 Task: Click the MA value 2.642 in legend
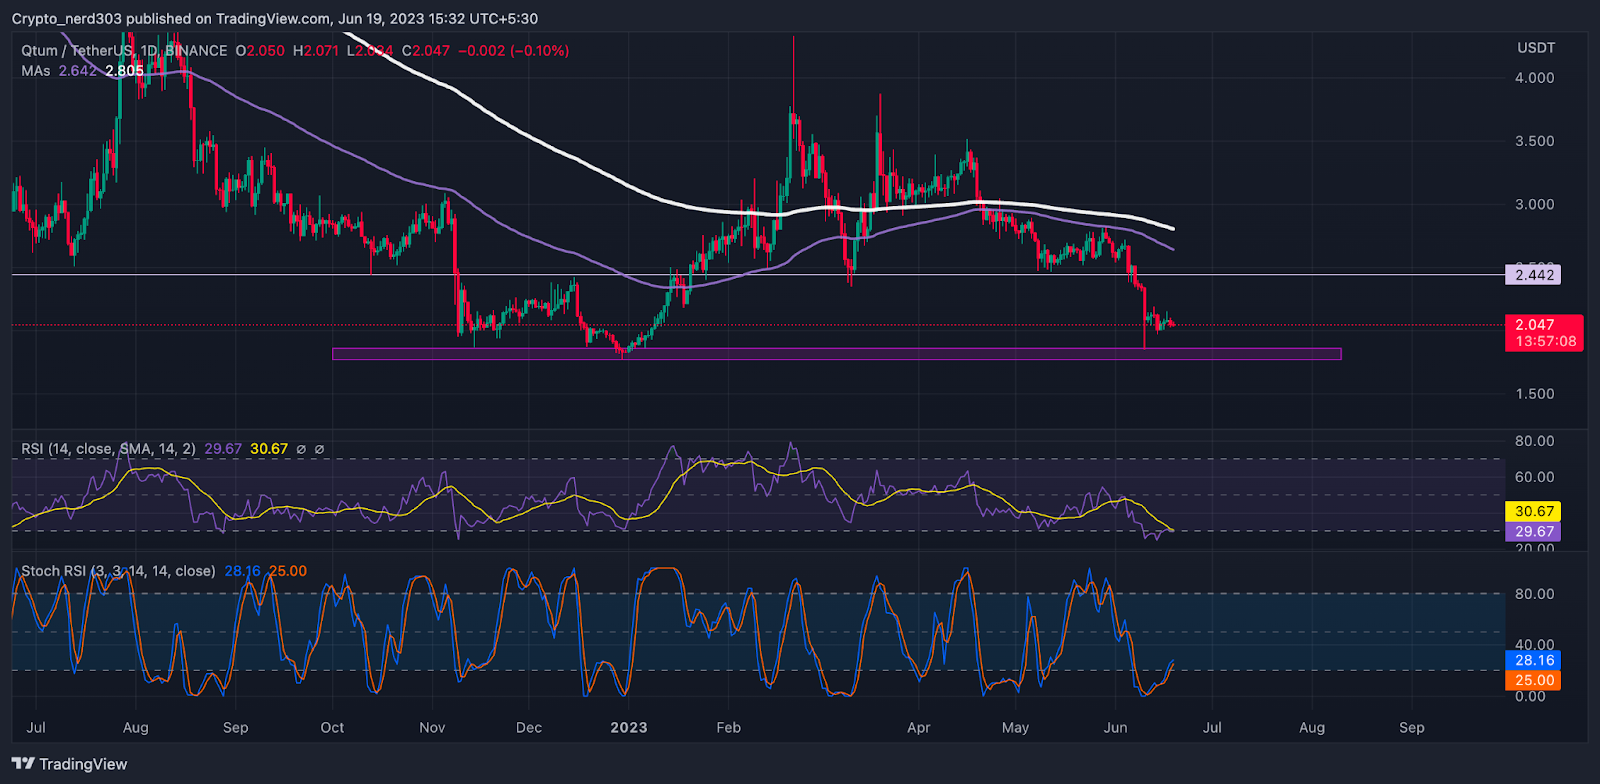[78, 71]
